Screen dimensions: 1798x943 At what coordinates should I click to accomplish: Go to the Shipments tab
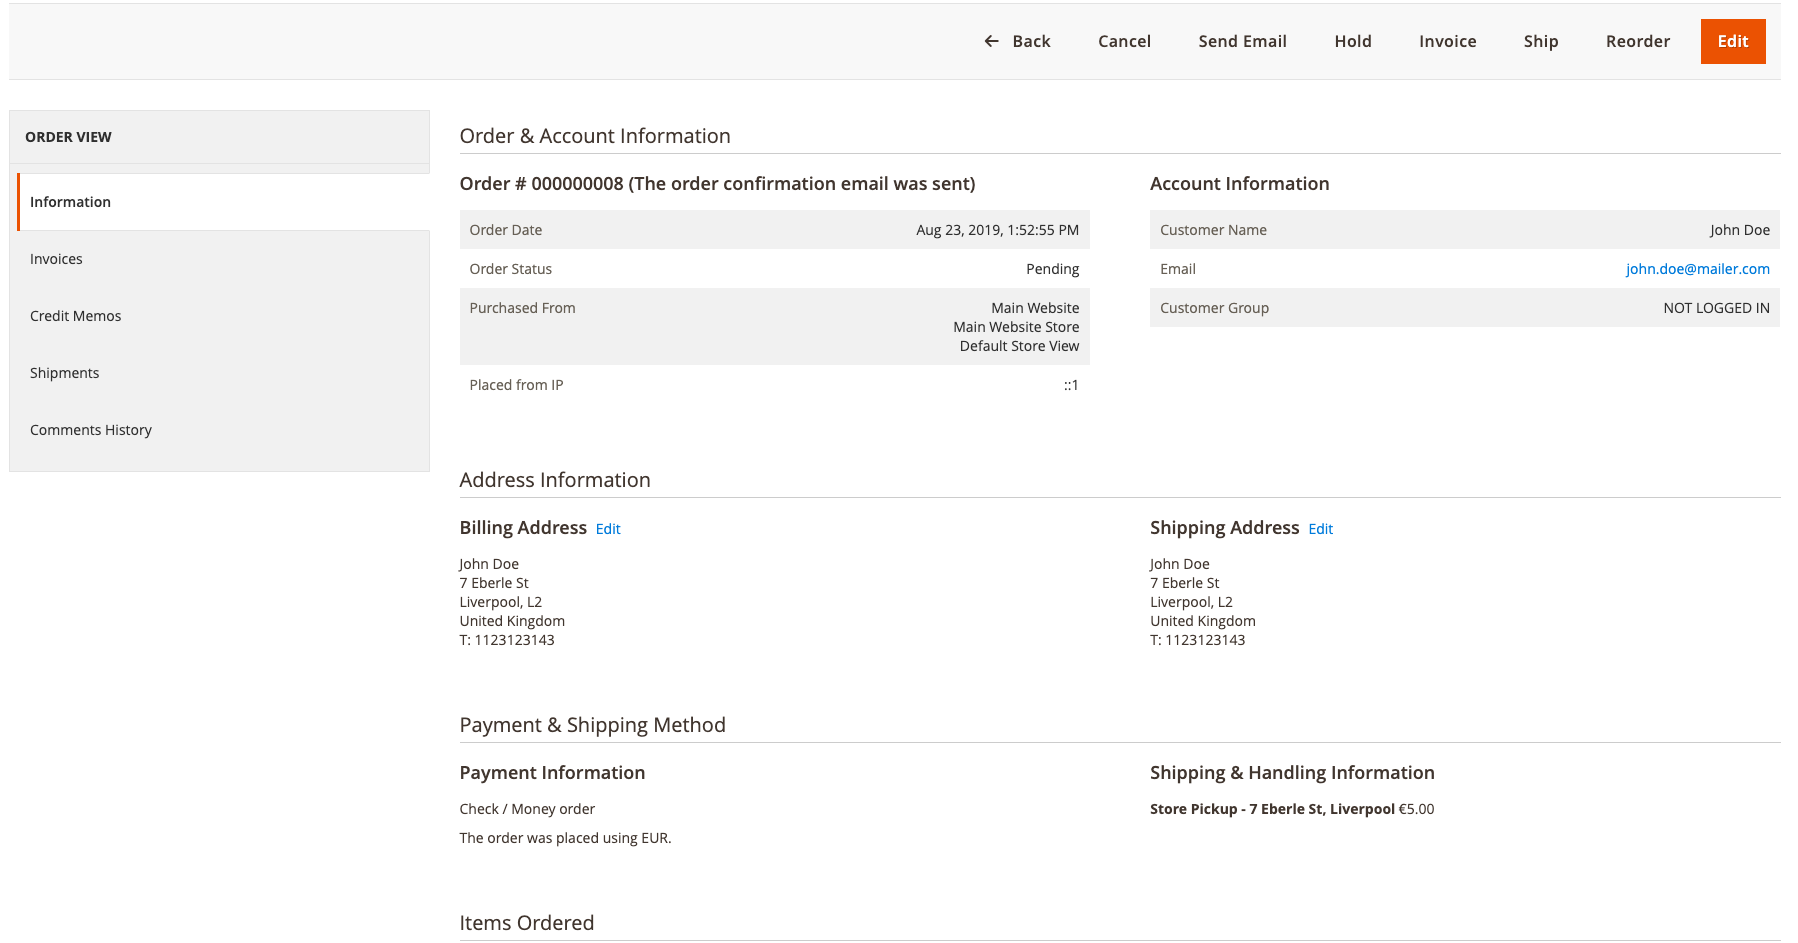pos(64,373)
